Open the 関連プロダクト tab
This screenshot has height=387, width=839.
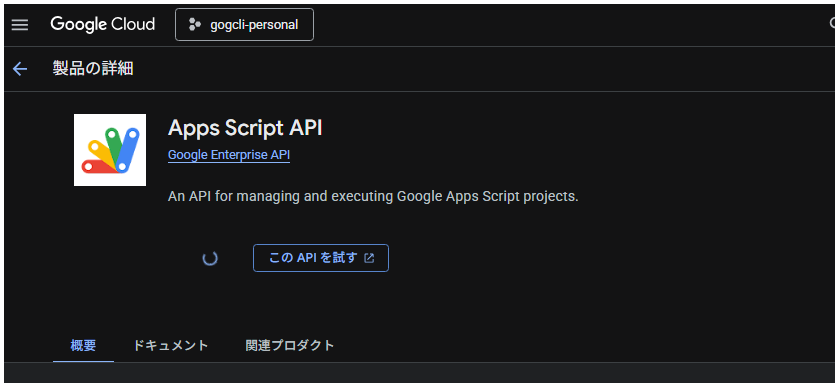289,346
